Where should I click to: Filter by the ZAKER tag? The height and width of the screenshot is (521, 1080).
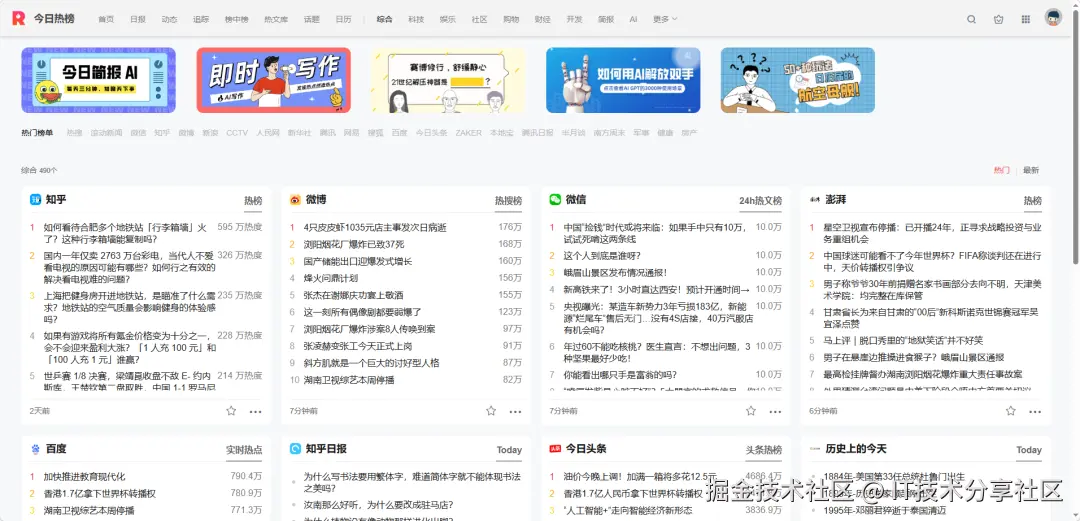(468, 133)
